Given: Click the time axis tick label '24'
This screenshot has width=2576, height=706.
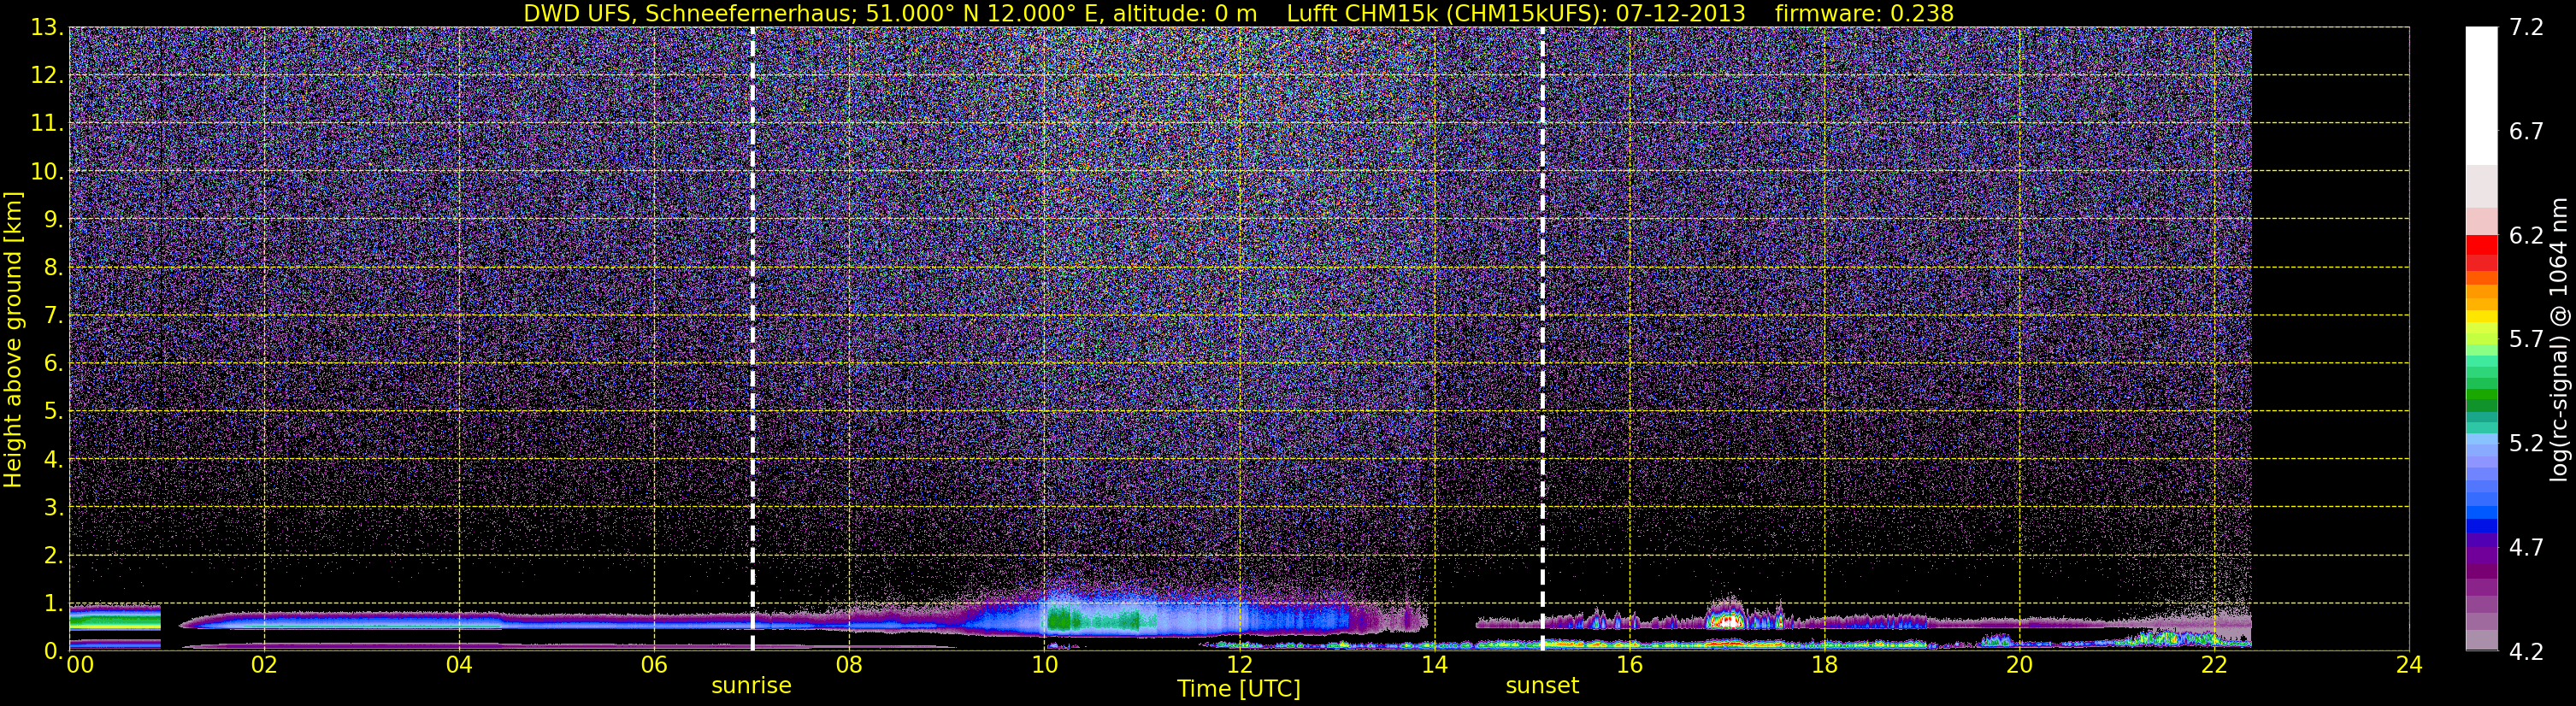Looking at the screenshot, I should coord(2409,665).
